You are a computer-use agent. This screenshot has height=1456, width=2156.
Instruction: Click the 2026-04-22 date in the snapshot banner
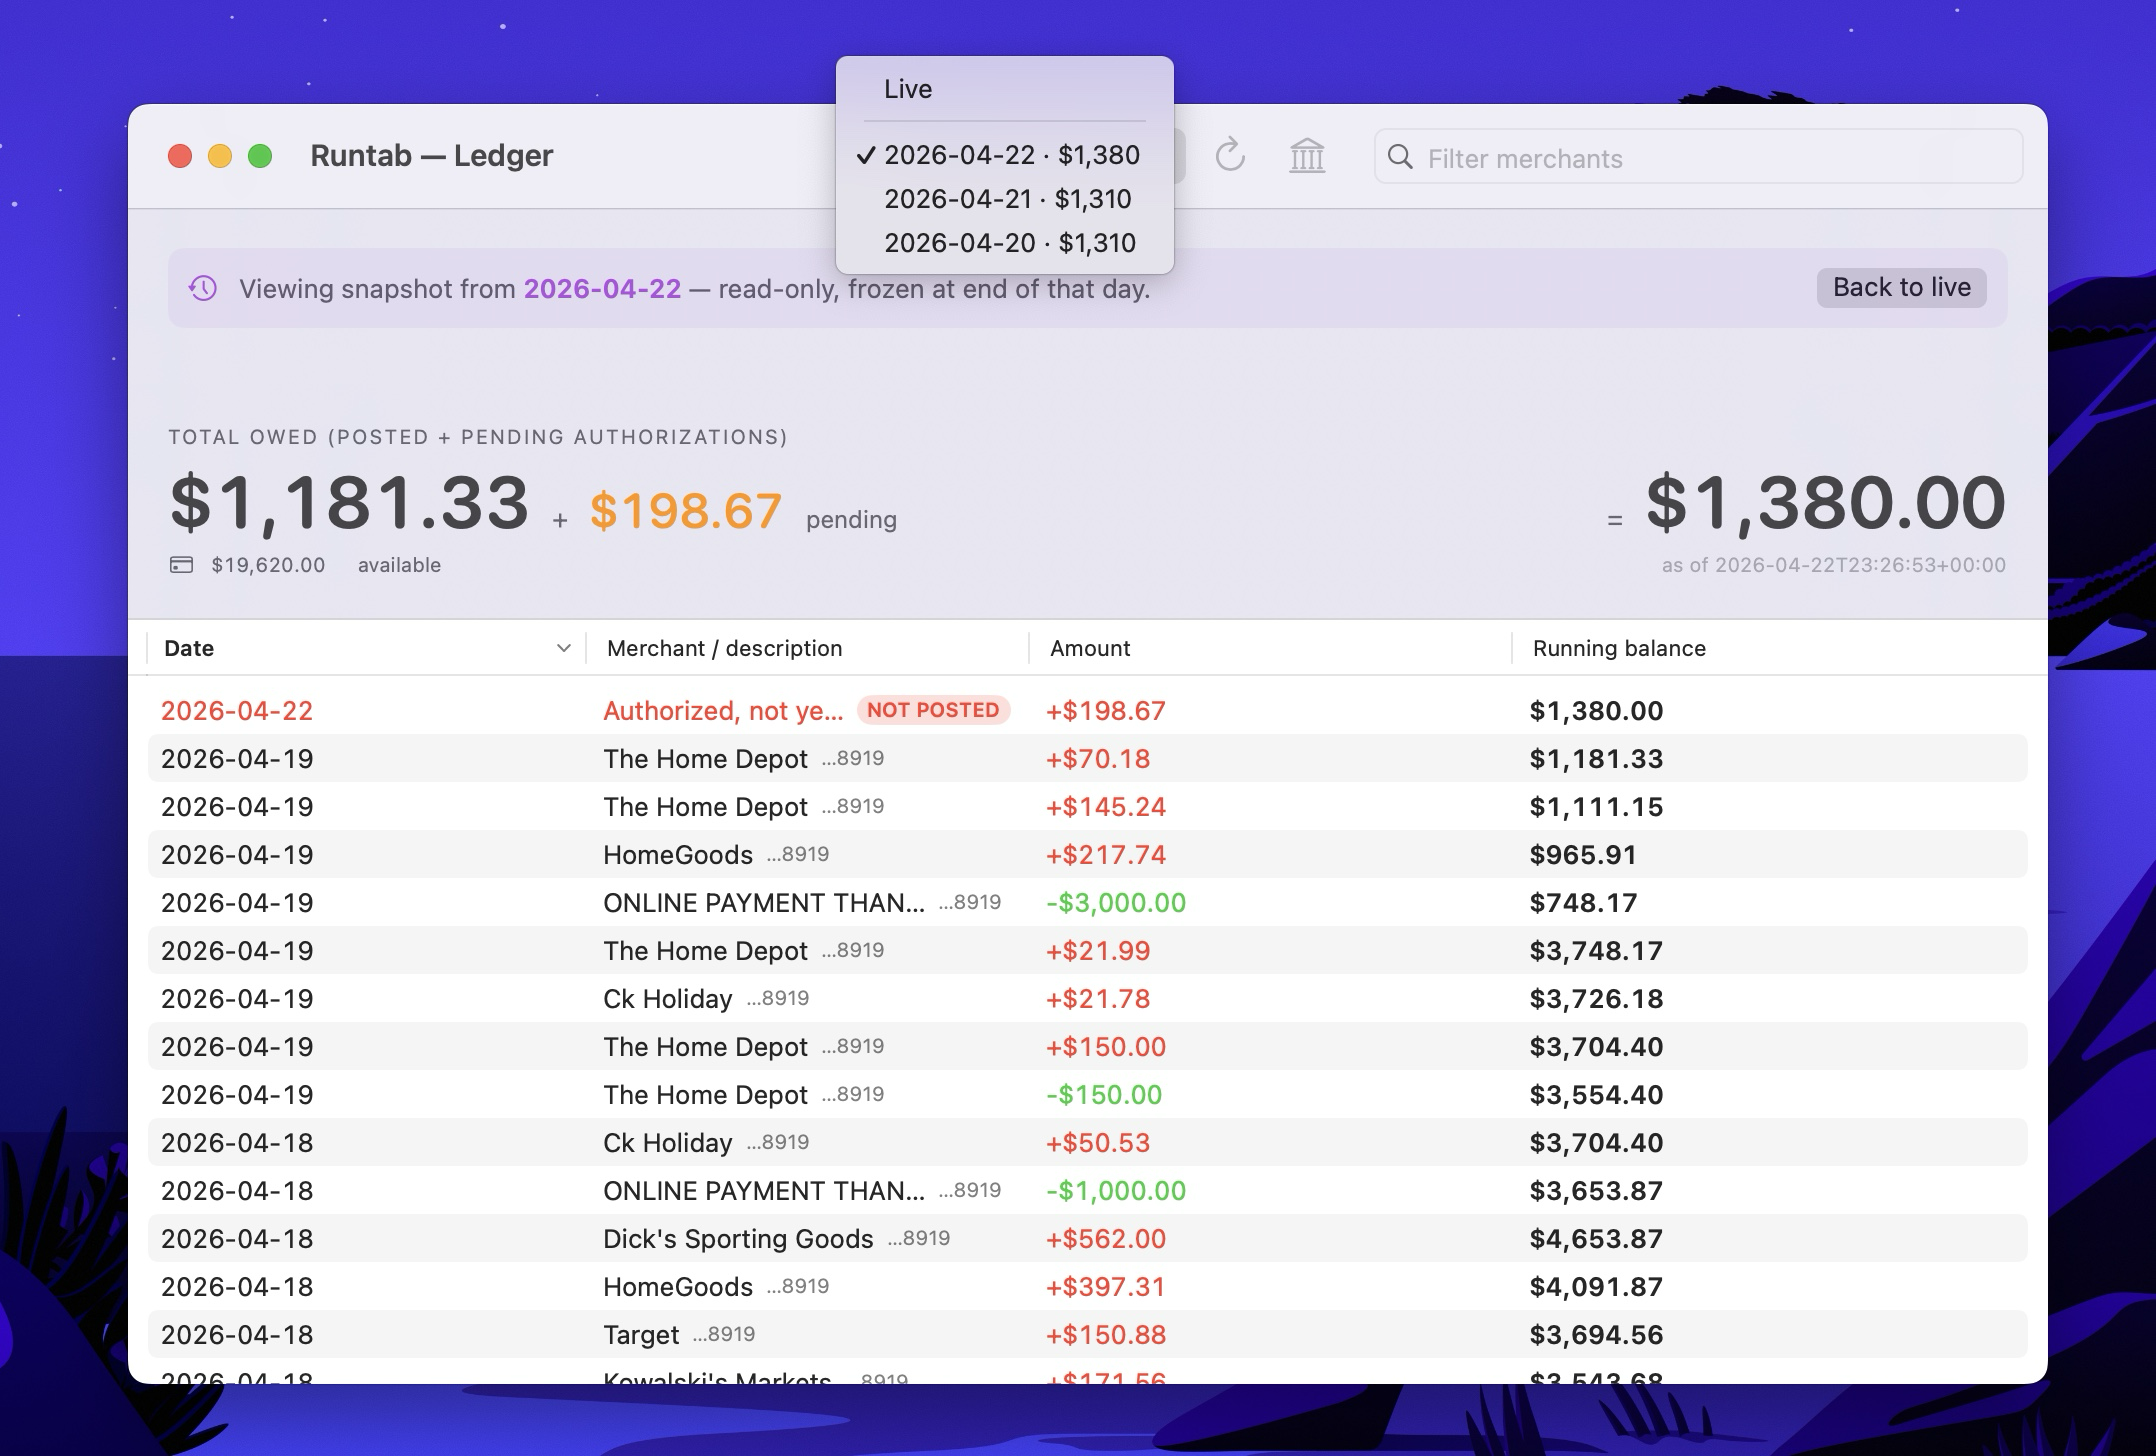coord(602,289)
